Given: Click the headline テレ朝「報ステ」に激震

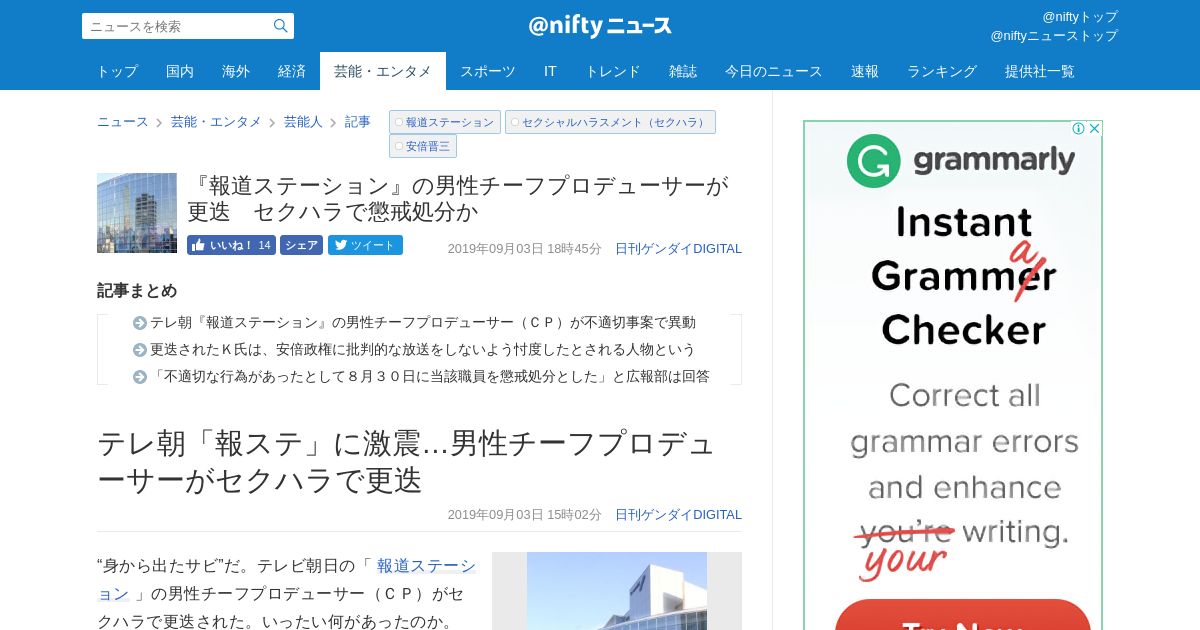Looking at the screenshot, I should pyautogui.click(x=406, y=461).
